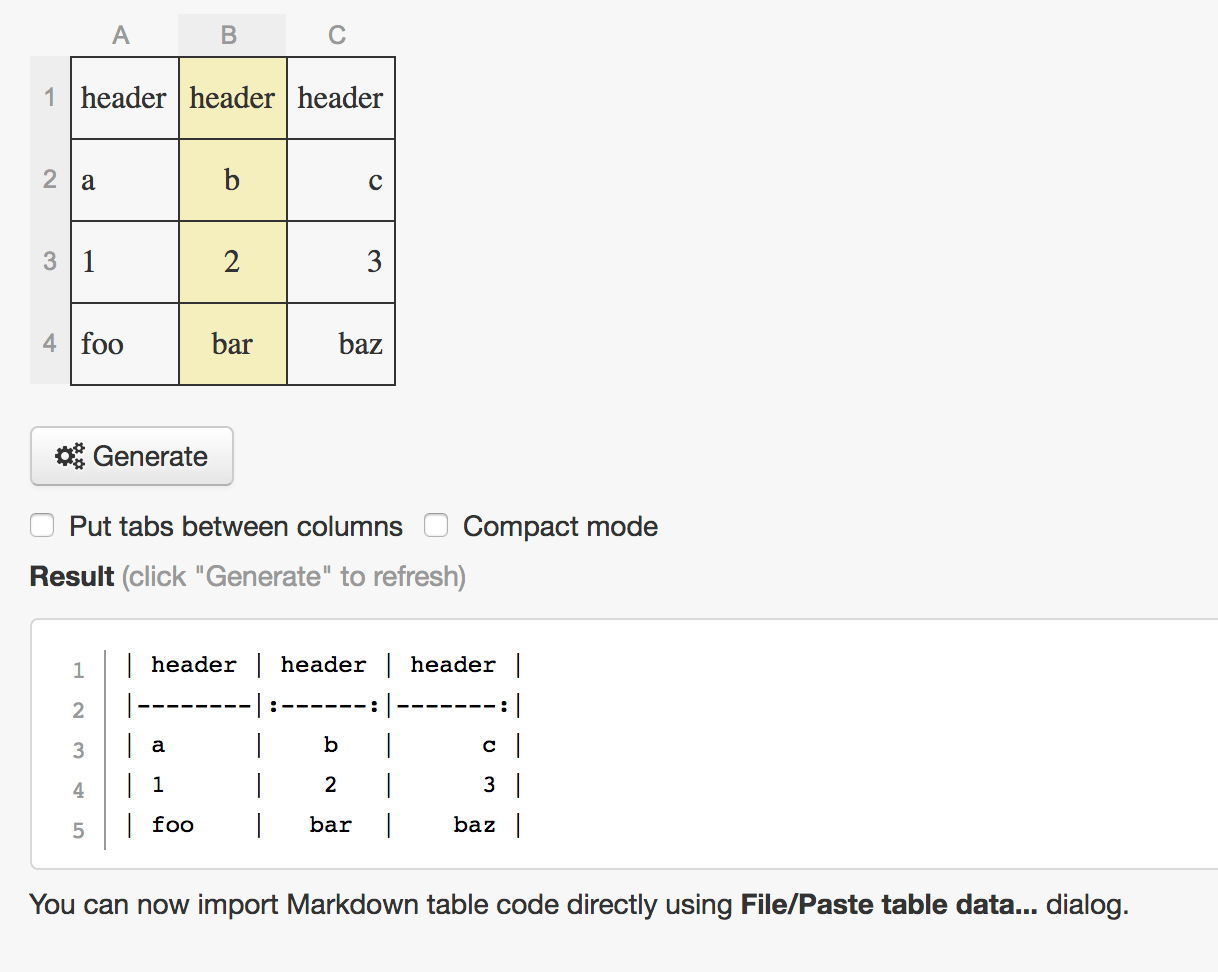This screenshot has width=1218, height=972.
Task: Click the Generate button
Action: (132, 457)
